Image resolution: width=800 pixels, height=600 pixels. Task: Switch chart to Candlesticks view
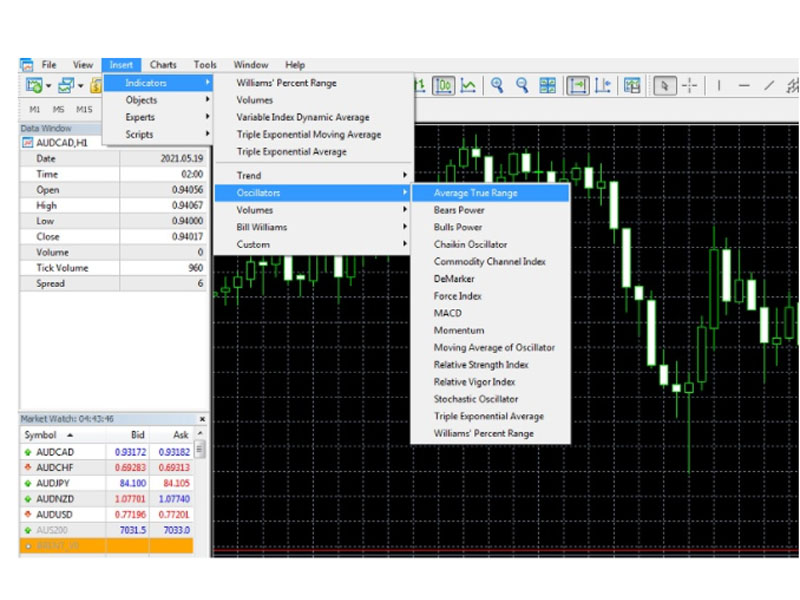coord(443,85)
